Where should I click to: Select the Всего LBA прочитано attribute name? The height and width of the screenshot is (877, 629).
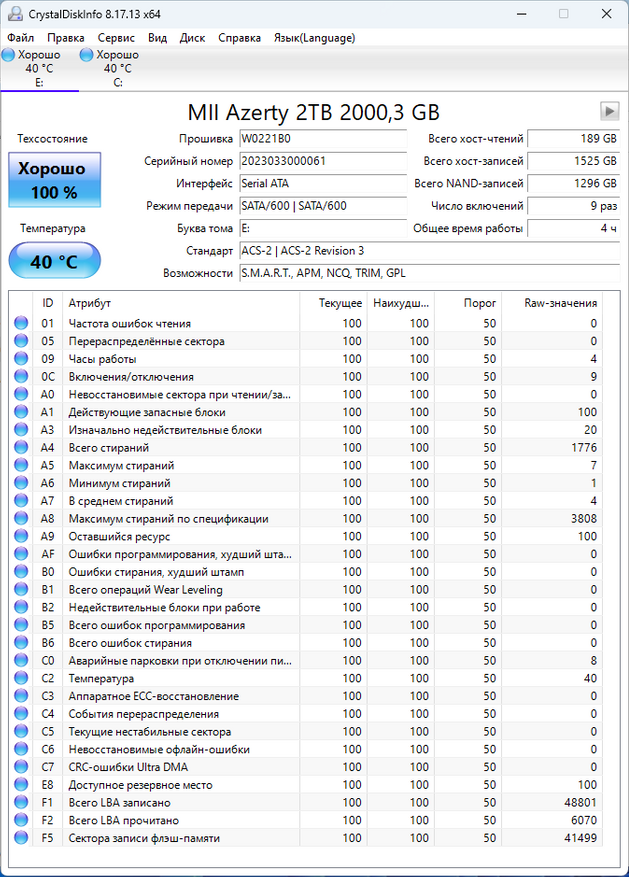(x=124, y=821)
